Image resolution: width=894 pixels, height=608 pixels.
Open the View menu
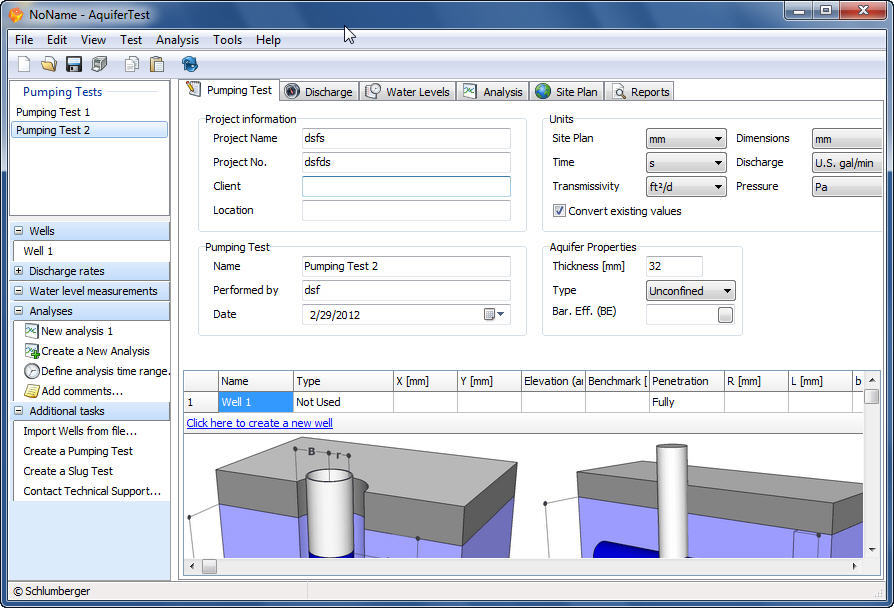(93, 40)
